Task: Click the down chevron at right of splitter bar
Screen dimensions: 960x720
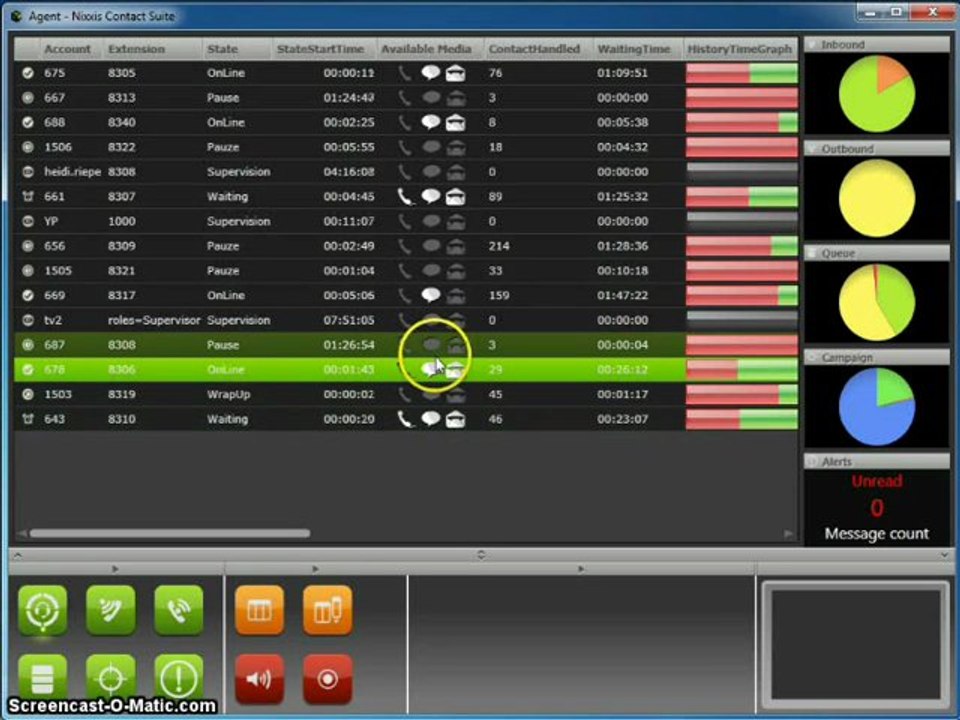Action: (x=944, y=555)
